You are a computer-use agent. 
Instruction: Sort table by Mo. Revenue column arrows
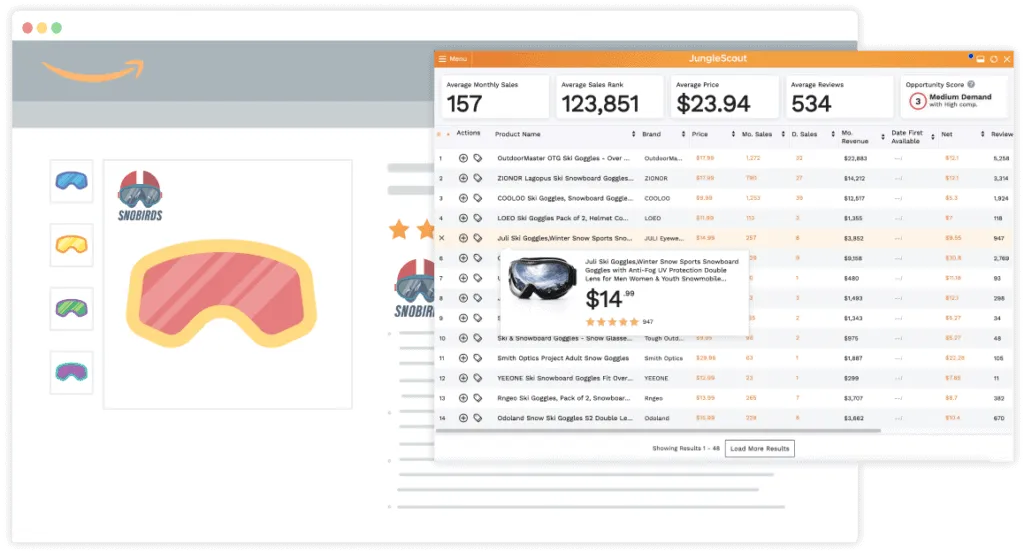click(x=883, y=136)
